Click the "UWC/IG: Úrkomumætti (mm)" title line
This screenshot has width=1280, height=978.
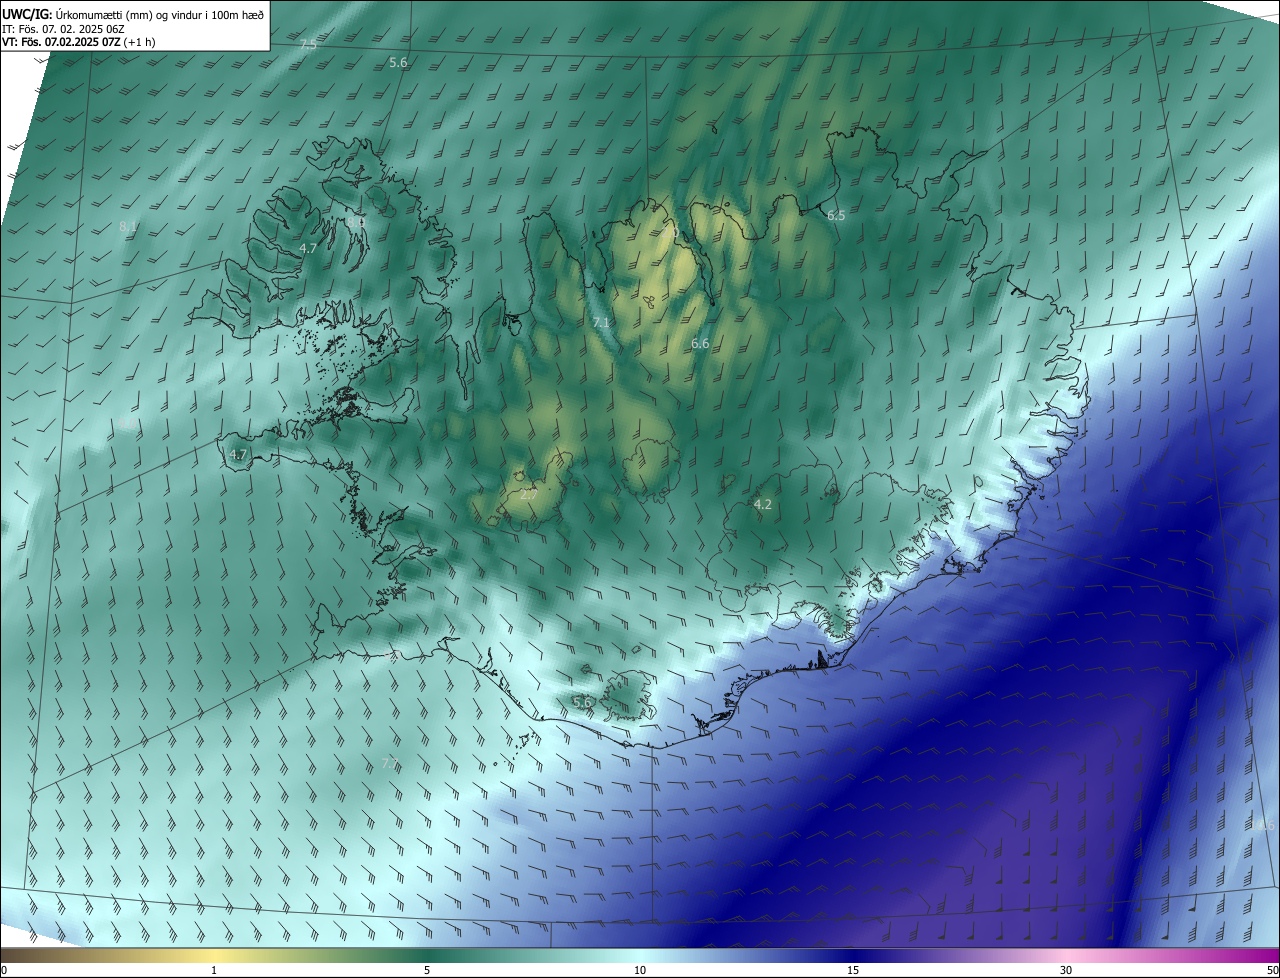point(133,14)
